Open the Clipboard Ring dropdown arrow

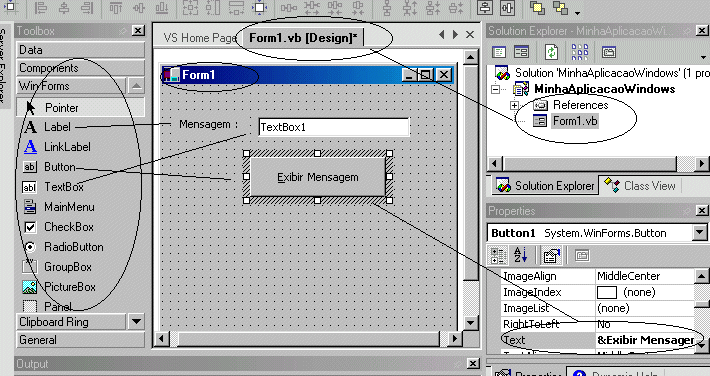(x=136, y=322)
